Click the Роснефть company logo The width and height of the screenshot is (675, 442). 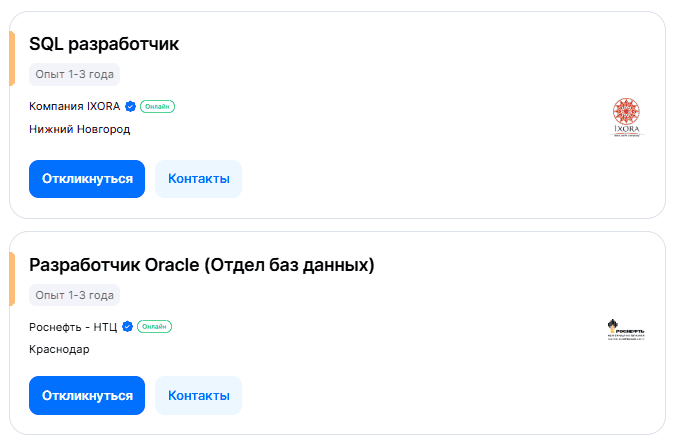pos(627,330)
